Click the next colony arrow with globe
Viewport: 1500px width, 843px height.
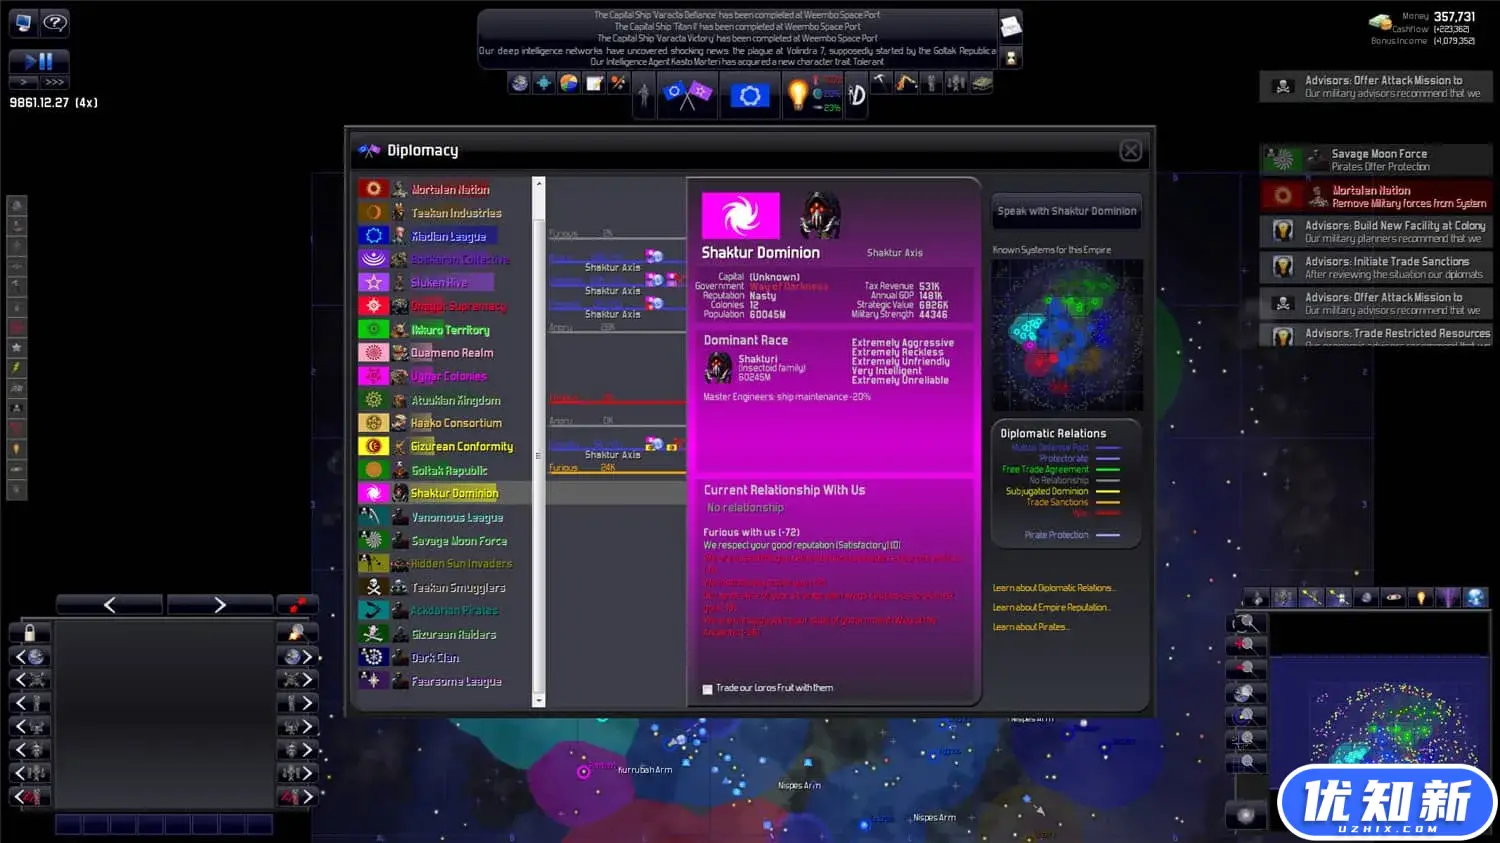coord(297,657)
